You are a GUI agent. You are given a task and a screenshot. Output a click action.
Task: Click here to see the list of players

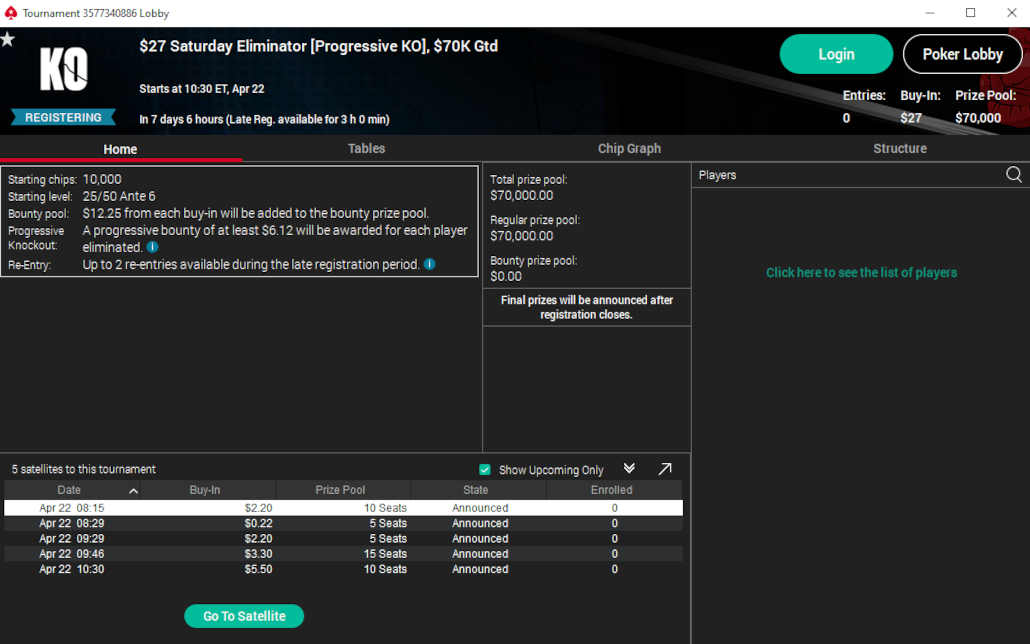click(x=861, y=273)
